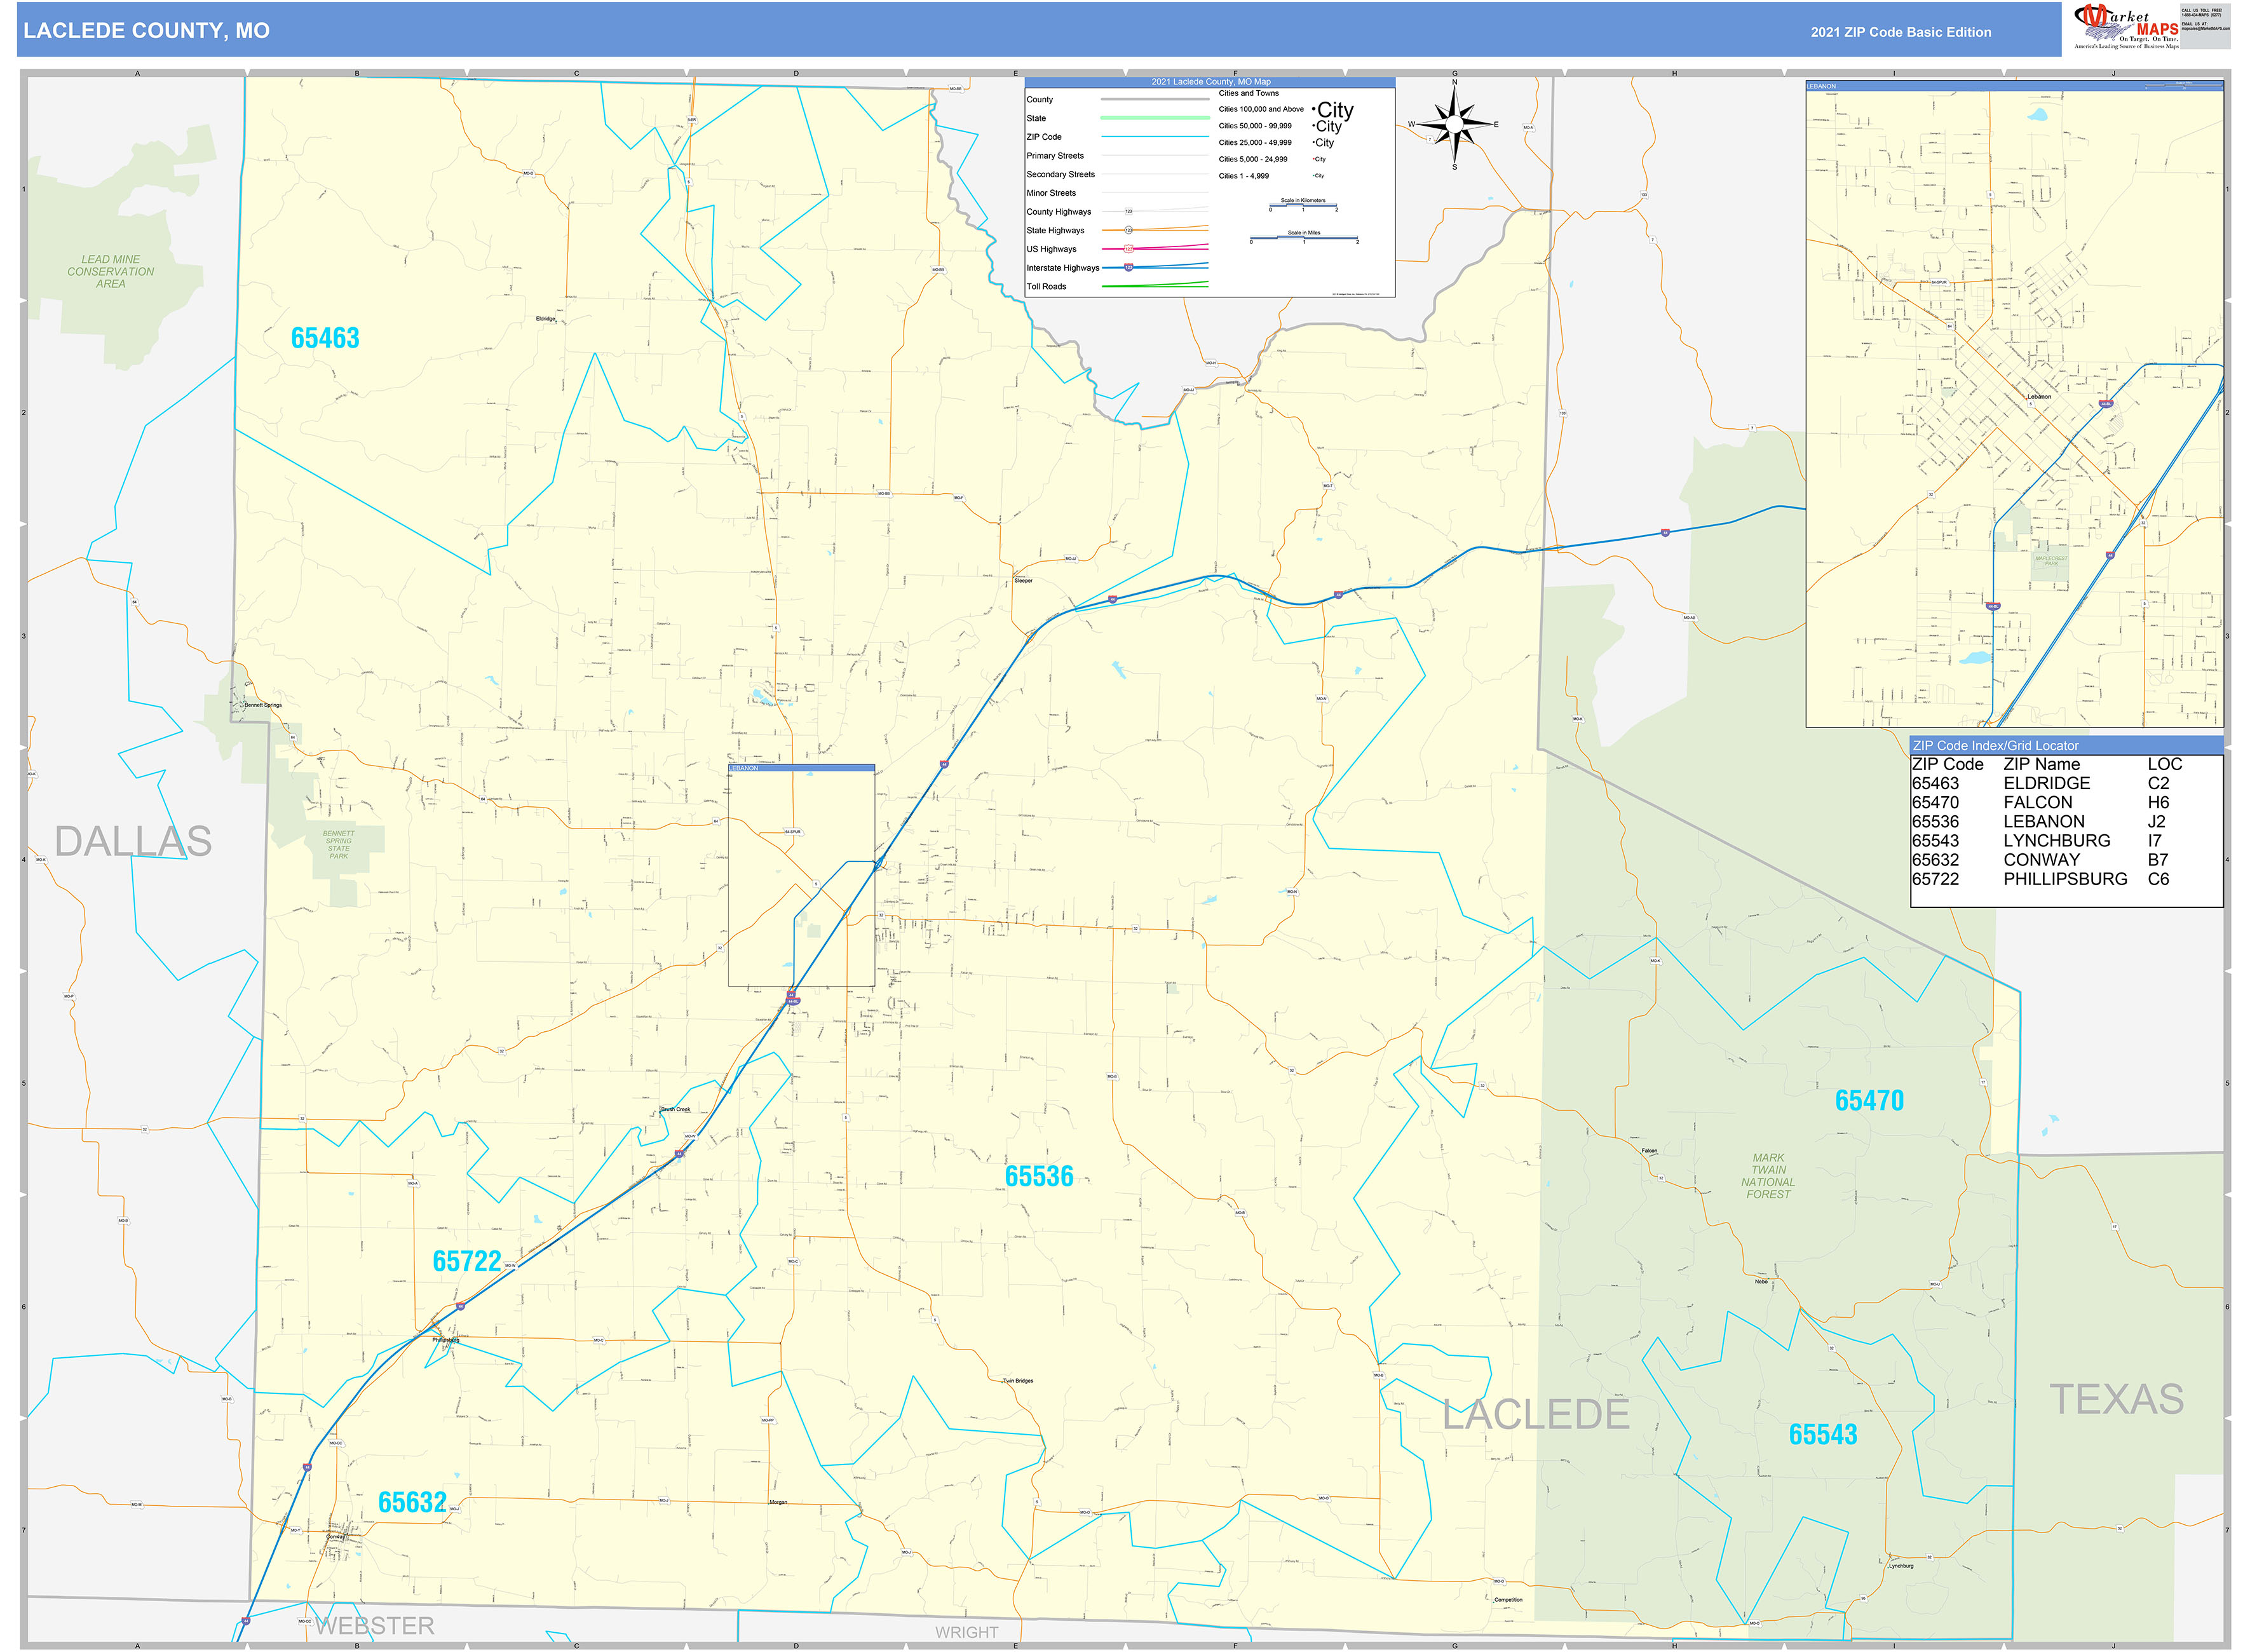
Task: Click the Scale in Miles bar
Action: (1304, 238)
